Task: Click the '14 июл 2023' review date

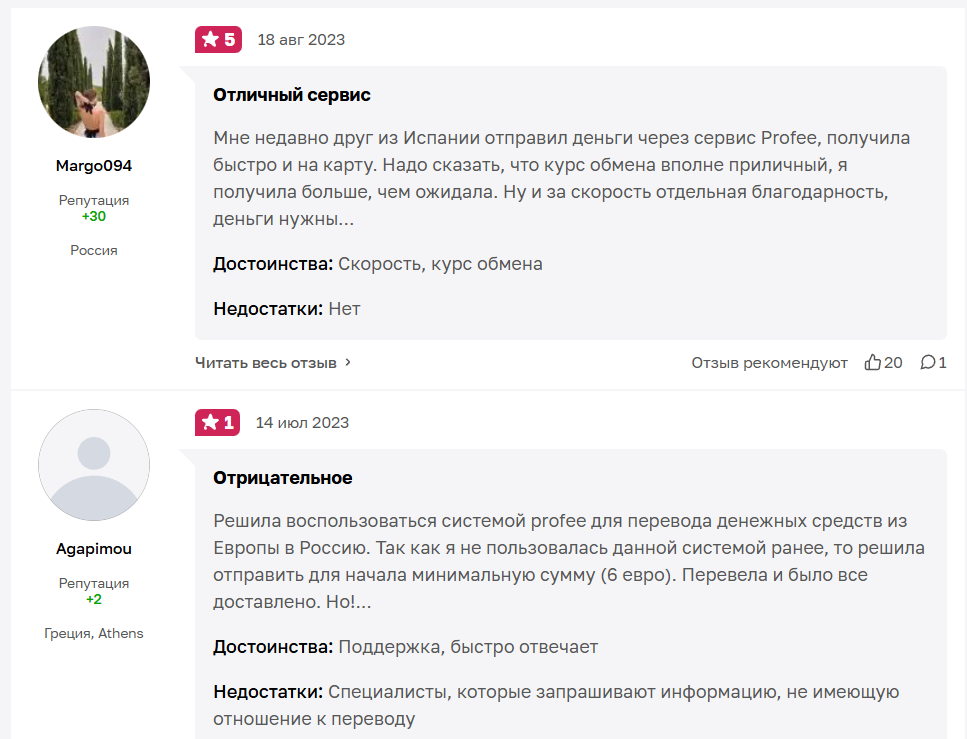Action: 302,422
